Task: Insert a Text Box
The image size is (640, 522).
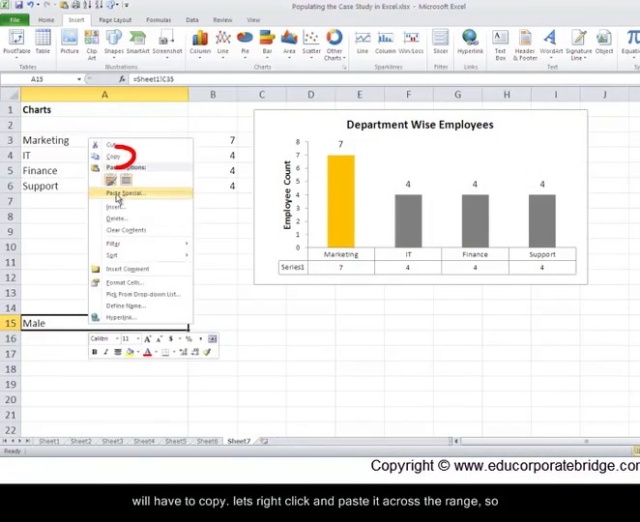Action: click(500, 45)
